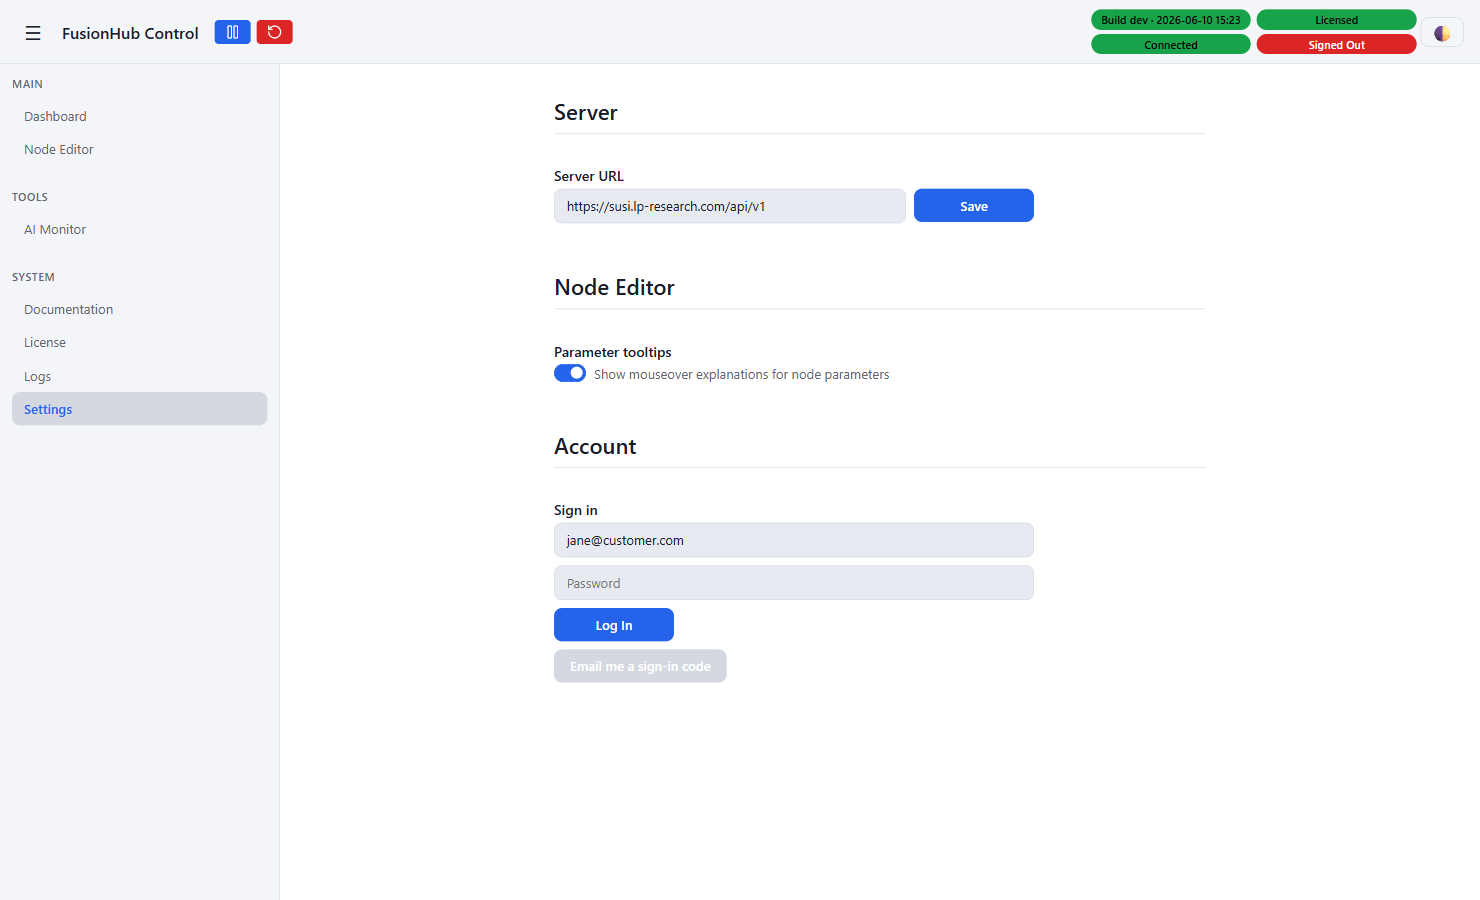Open Node Editor in the sidebar
Image resolution: width=1480 pixels, height=900 pixels.
[x=139, y=149]
